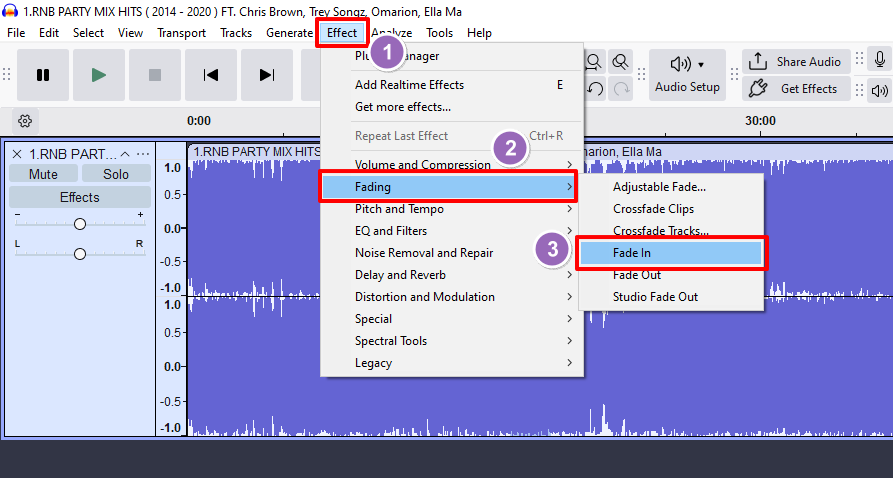Expand Pitch and Tempo submenu
The height and width of the screenshot is (478, 893).
(x=452, y=209)
